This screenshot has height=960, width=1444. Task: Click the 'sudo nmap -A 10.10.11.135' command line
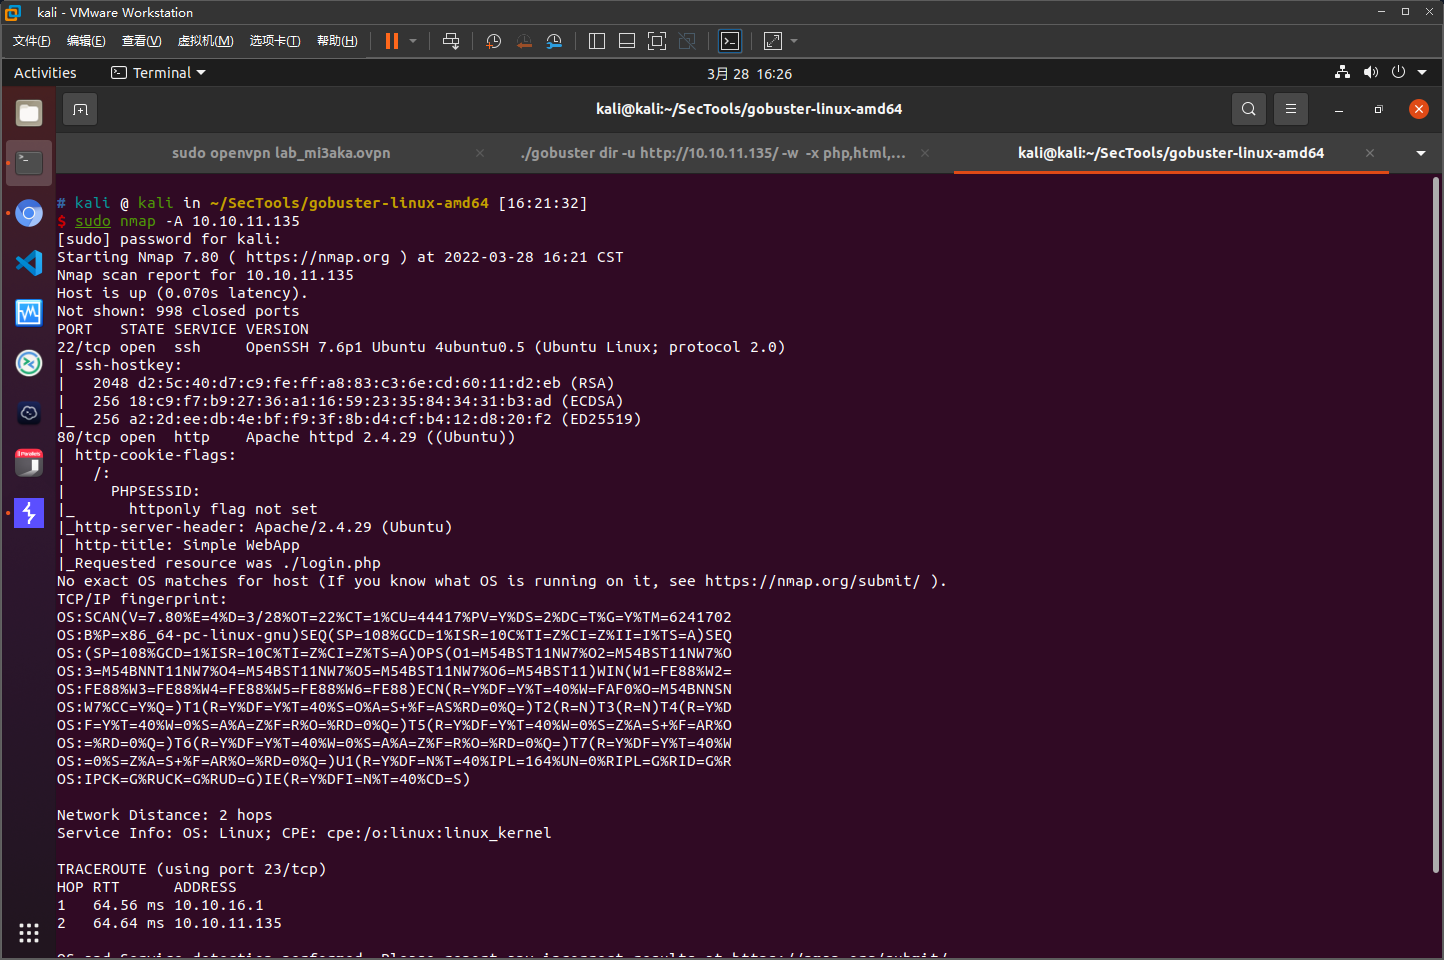tap(187, 221)
